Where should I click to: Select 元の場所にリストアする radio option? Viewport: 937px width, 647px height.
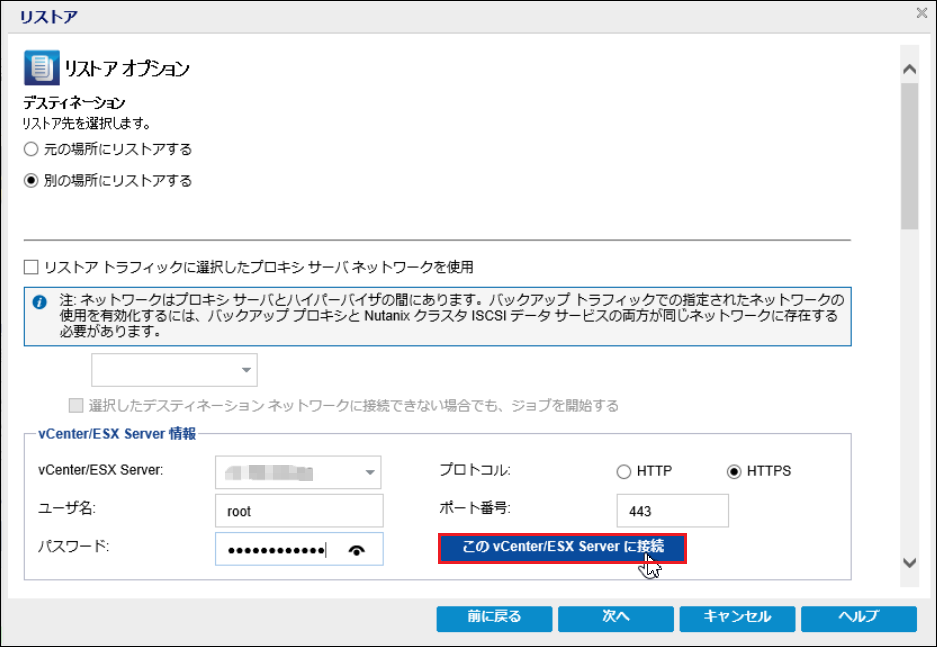31,149
